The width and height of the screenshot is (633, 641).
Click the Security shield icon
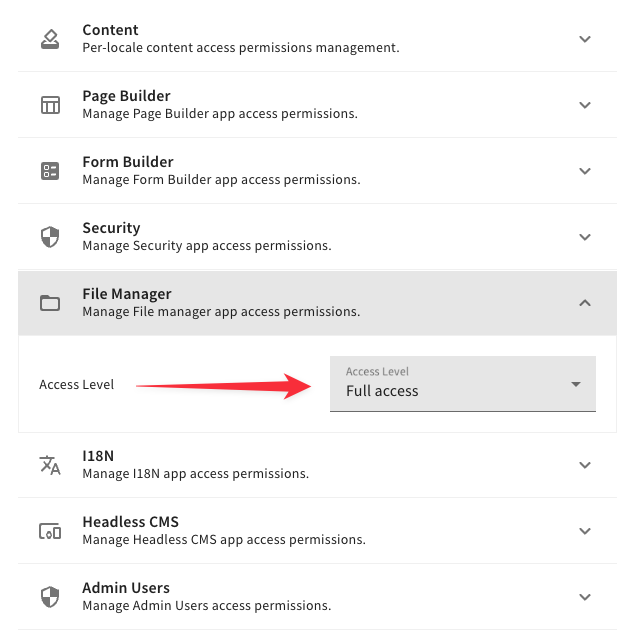[x=50, y=237]
